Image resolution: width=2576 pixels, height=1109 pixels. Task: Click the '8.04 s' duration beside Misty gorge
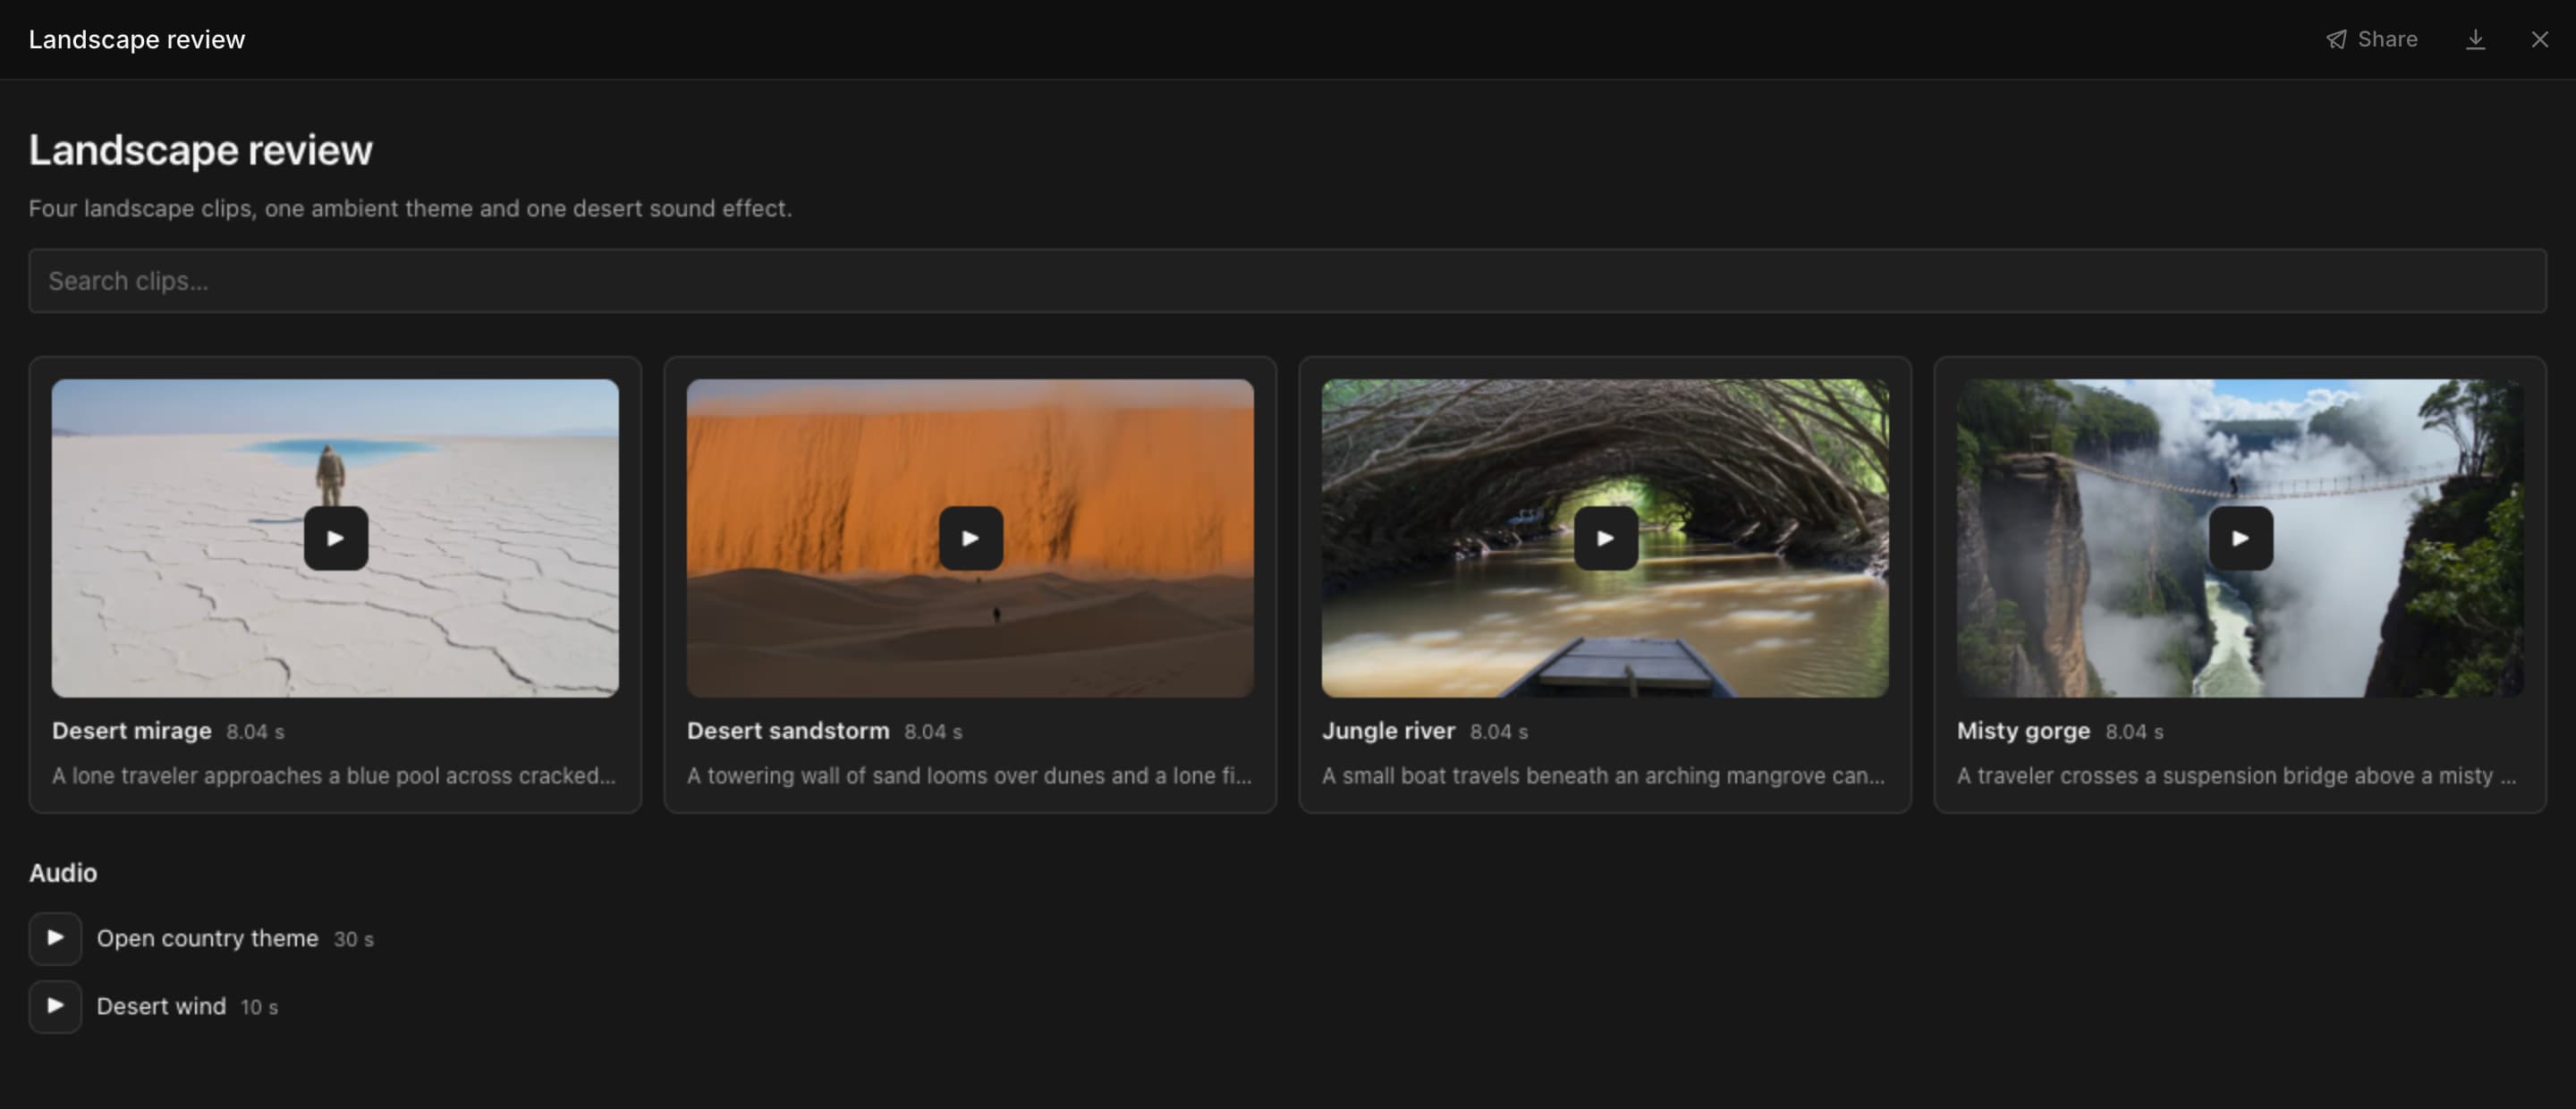point(2134,732)
